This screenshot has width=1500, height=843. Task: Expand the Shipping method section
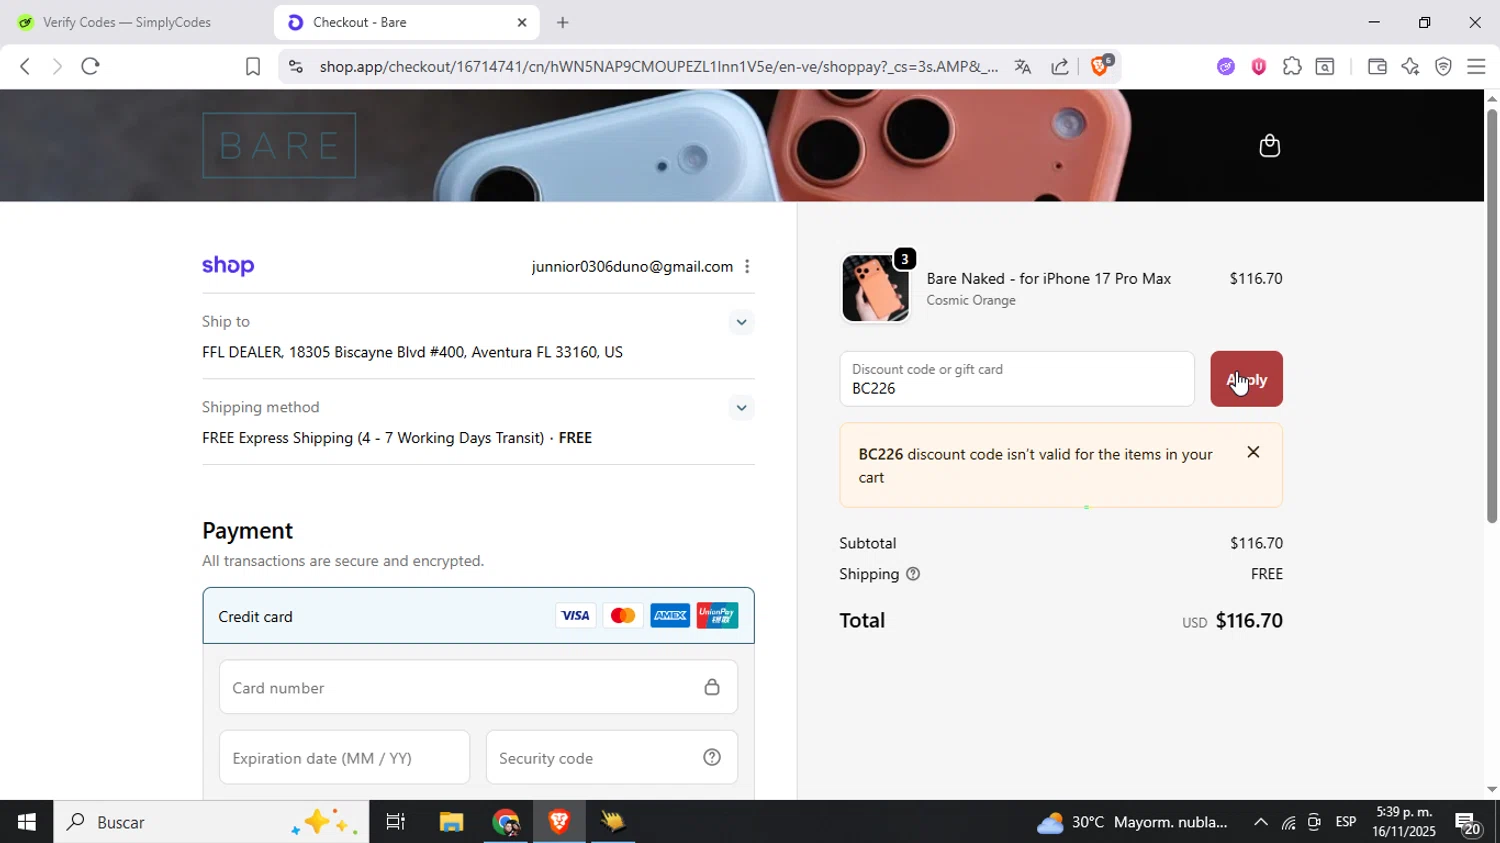coord(741,407)
